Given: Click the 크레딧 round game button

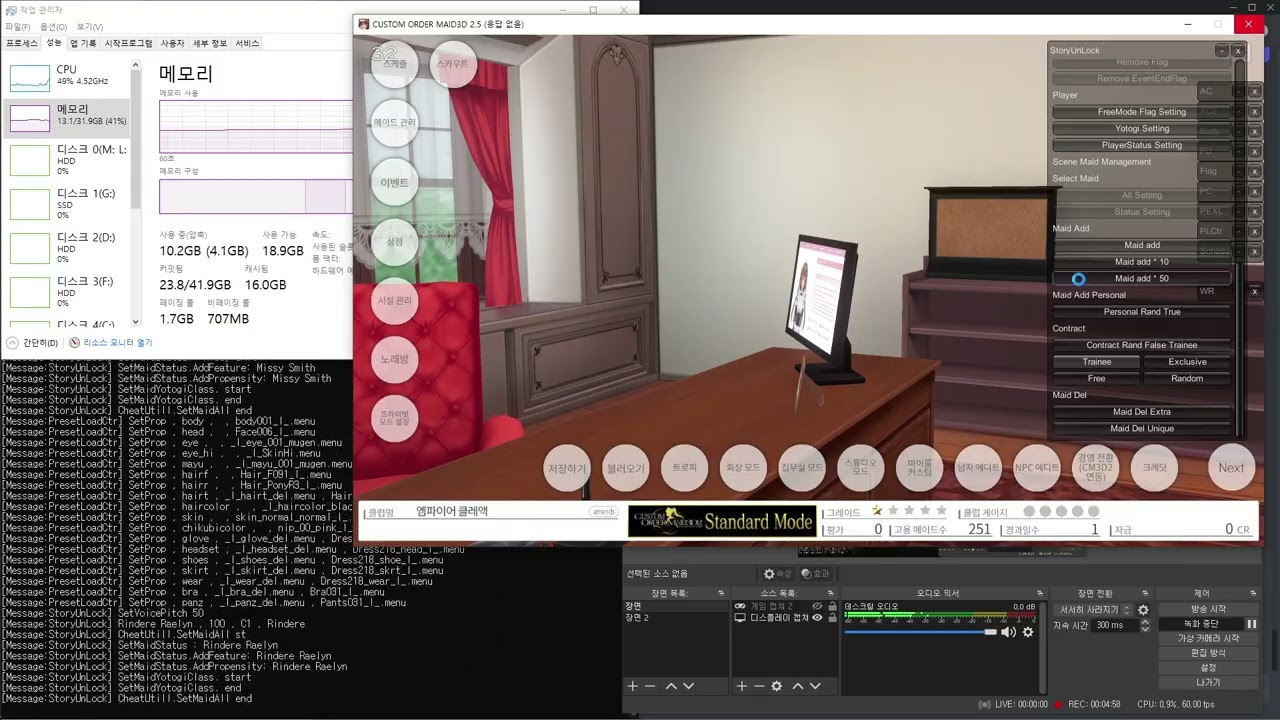Looking at the screenshot, I should pyautogui.click(x=1154, y=468).
